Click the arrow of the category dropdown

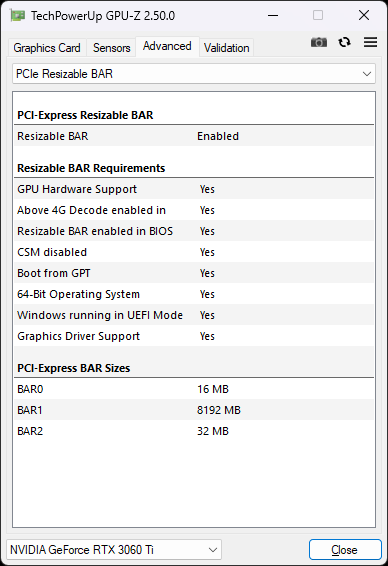click(367, 74)
